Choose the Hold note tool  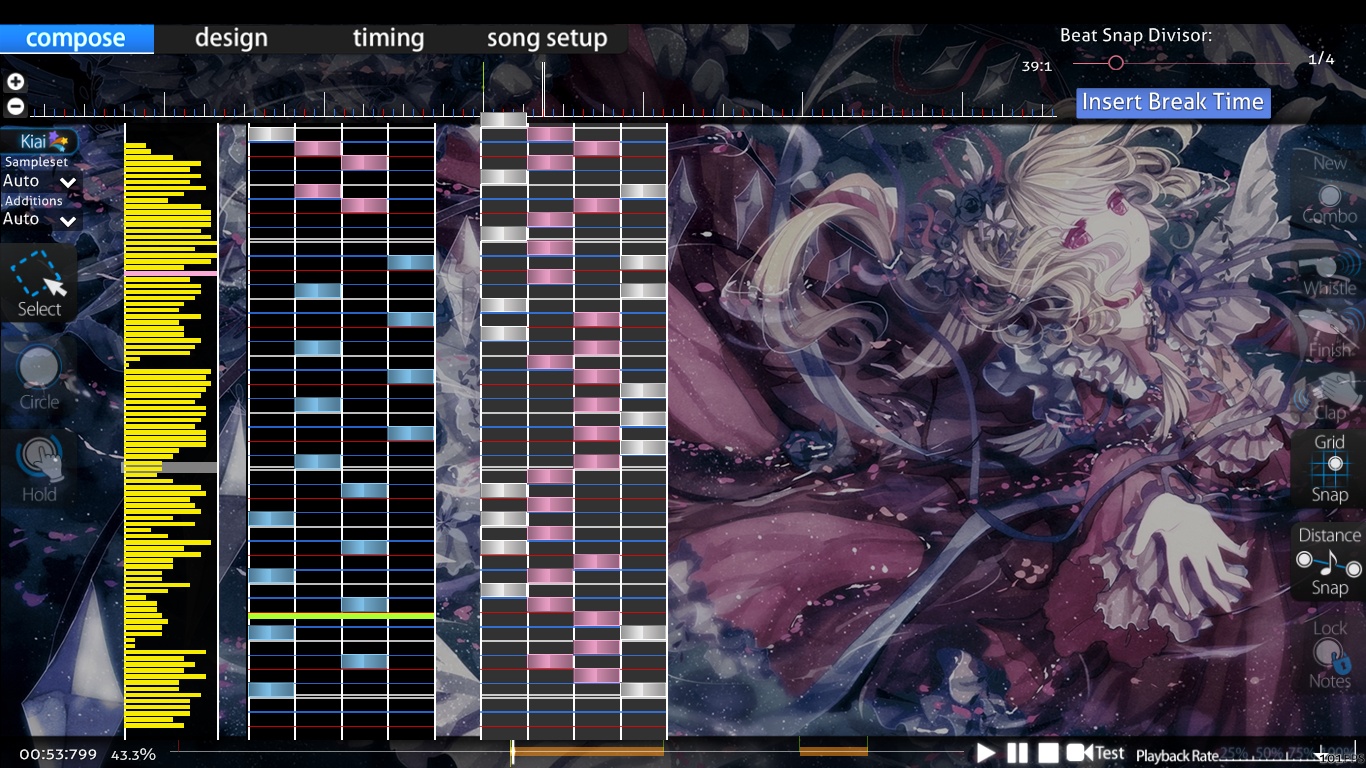tap(39, 469)
